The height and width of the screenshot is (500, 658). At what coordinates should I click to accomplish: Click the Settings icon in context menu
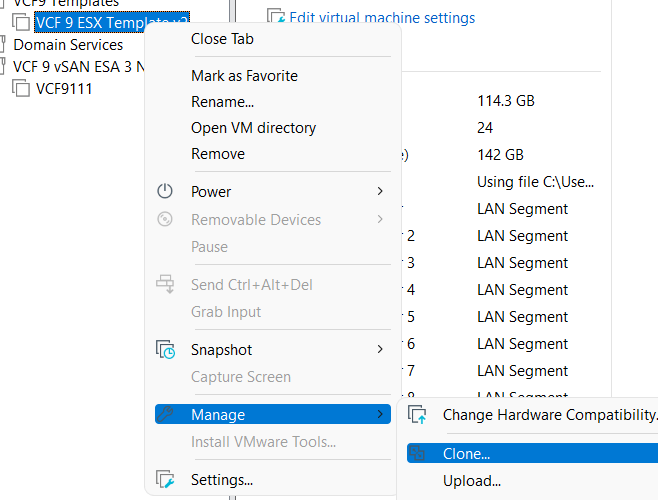click(x=166, y=480)
